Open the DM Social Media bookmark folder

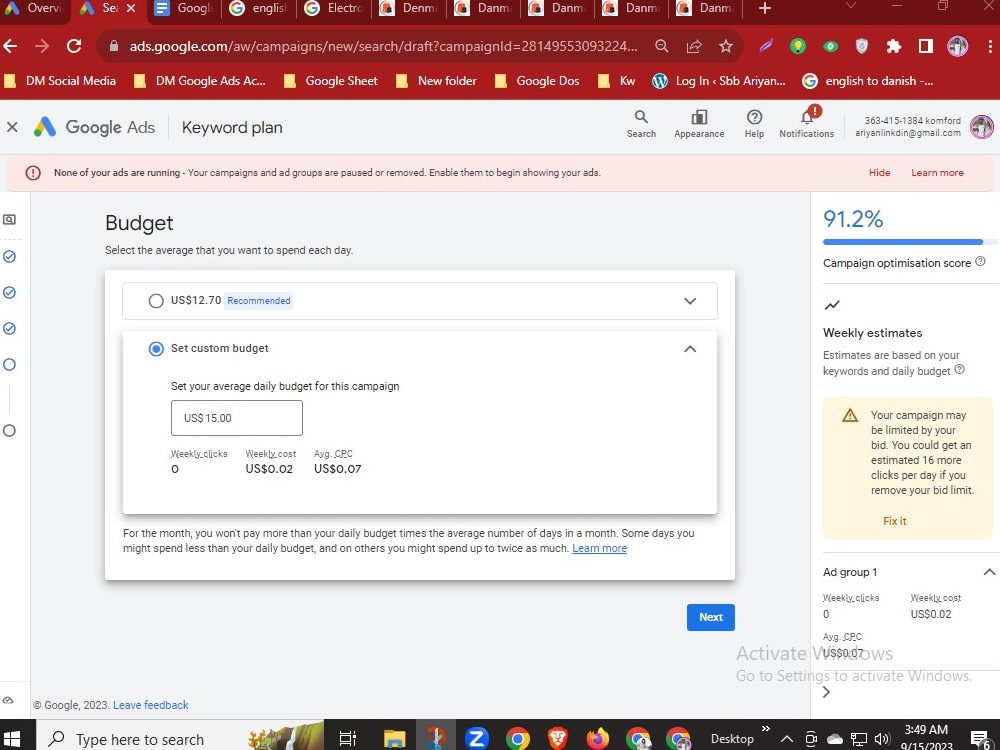pos(61,81)
